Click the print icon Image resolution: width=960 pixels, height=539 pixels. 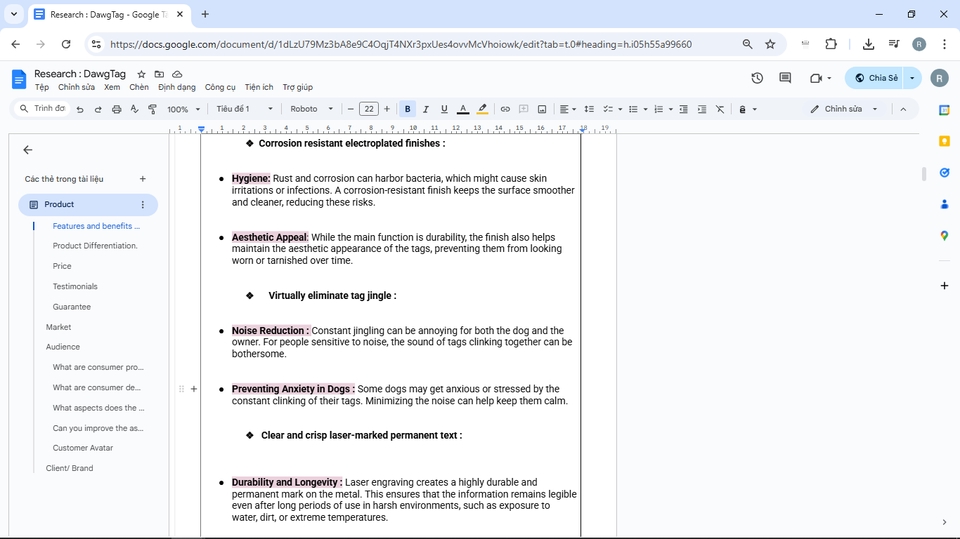(x=116, y=109)
